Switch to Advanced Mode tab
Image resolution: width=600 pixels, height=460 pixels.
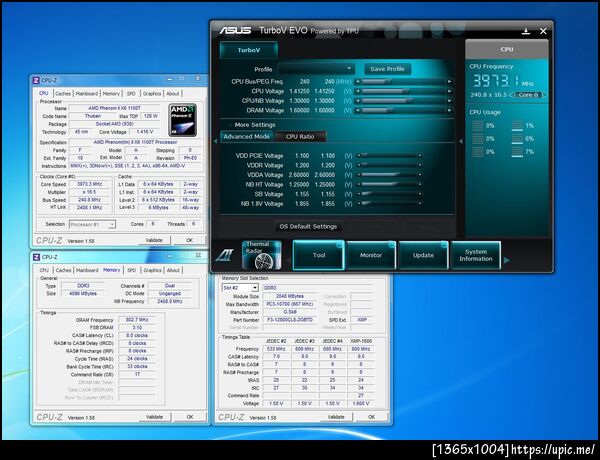246,137
